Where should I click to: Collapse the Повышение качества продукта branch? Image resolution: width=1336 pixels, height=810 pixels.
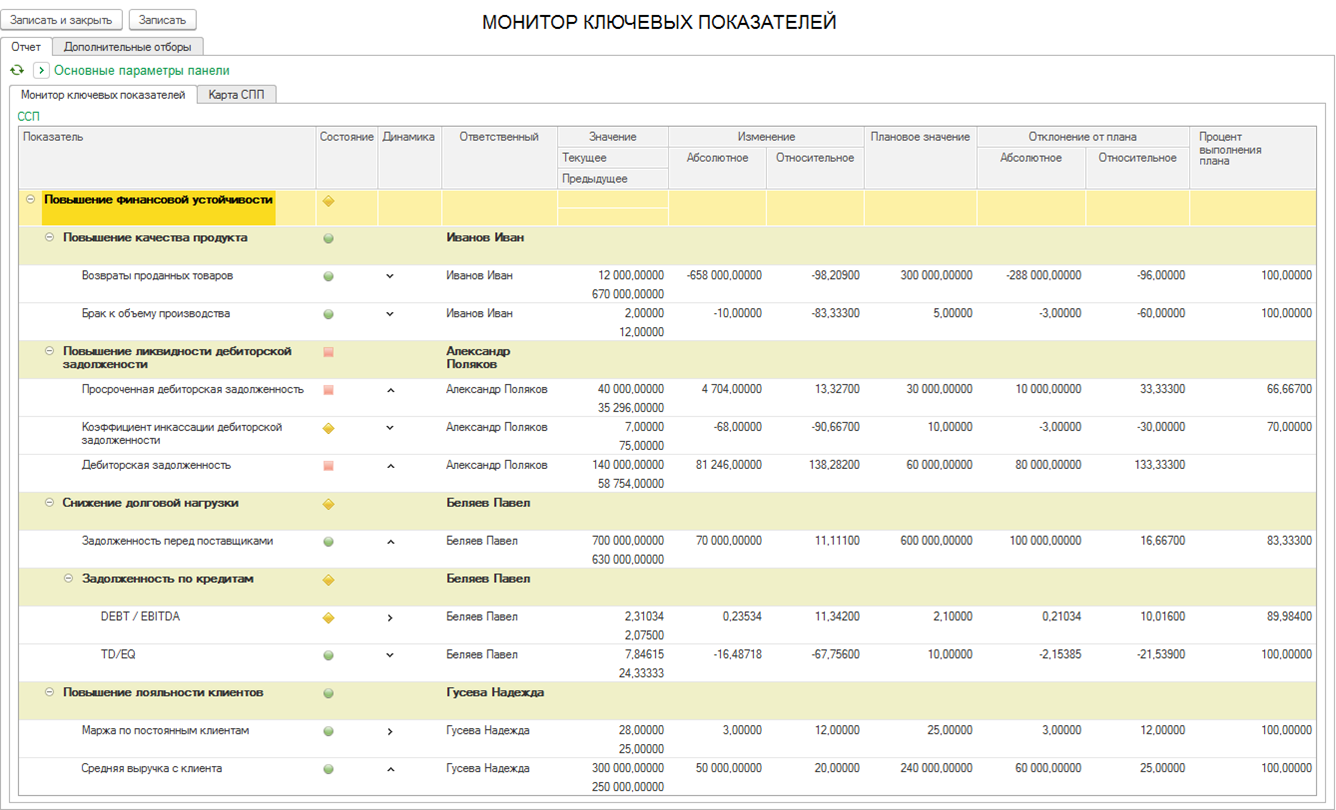(49, 238)
